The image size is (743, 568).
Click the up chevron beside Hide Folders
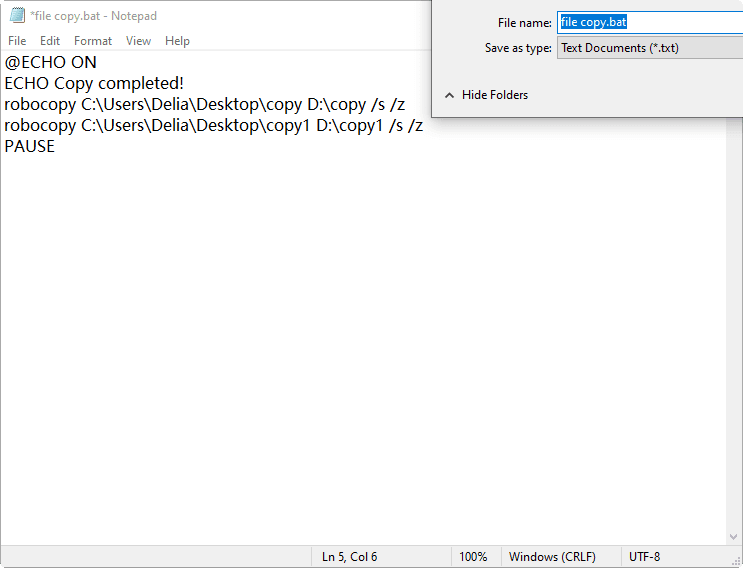click(x=449, y=95)
